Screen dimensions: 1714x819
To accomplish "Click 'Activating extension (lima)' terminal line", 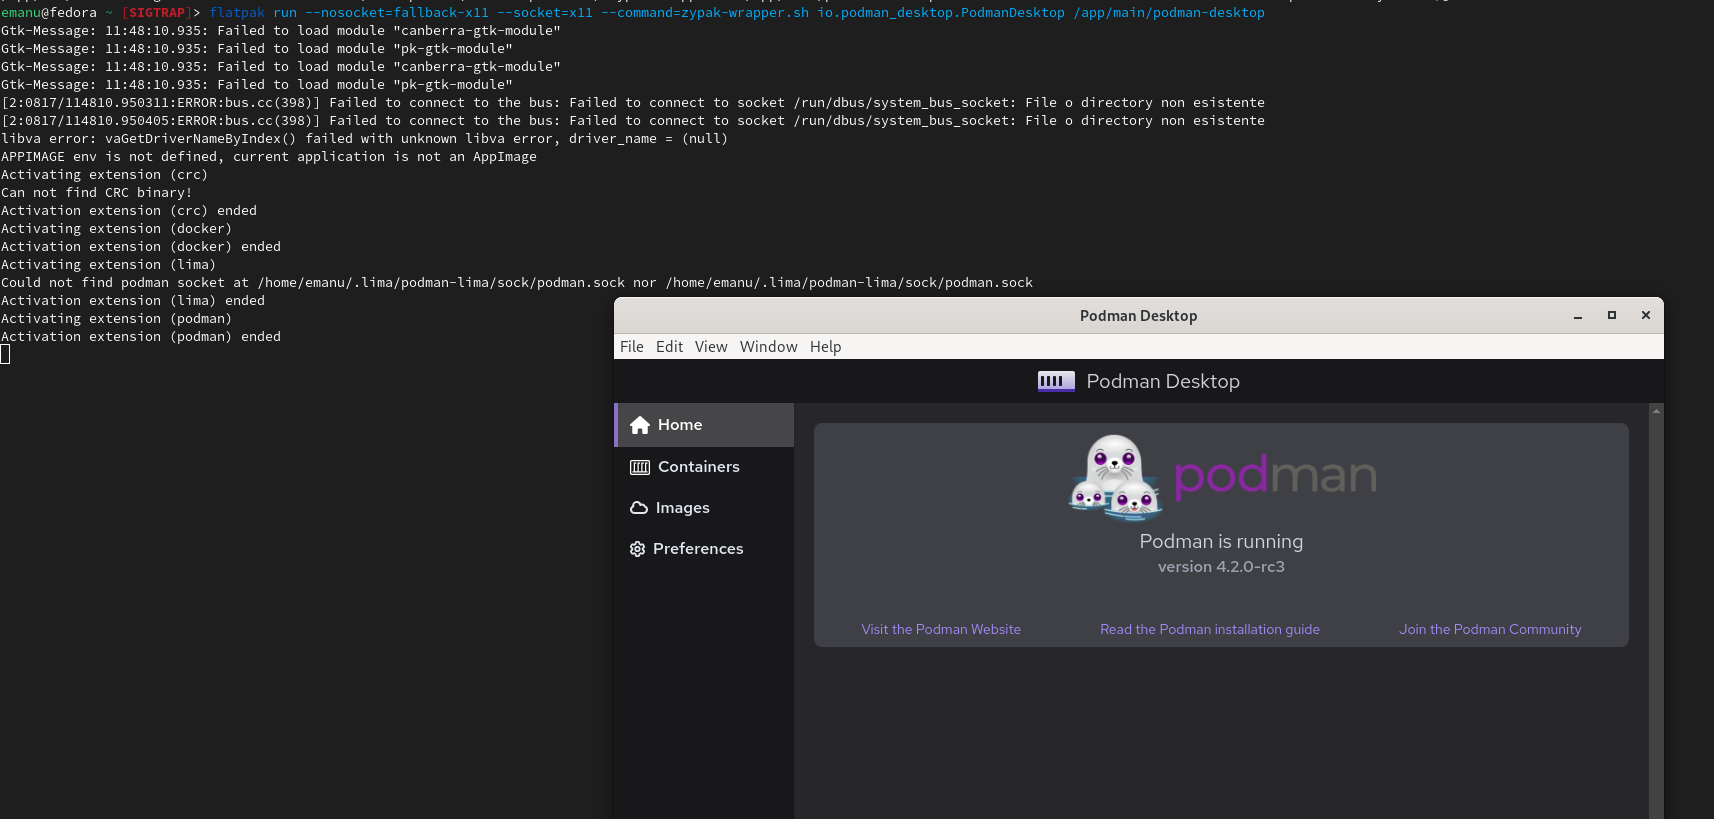I will tap(109, 265).
